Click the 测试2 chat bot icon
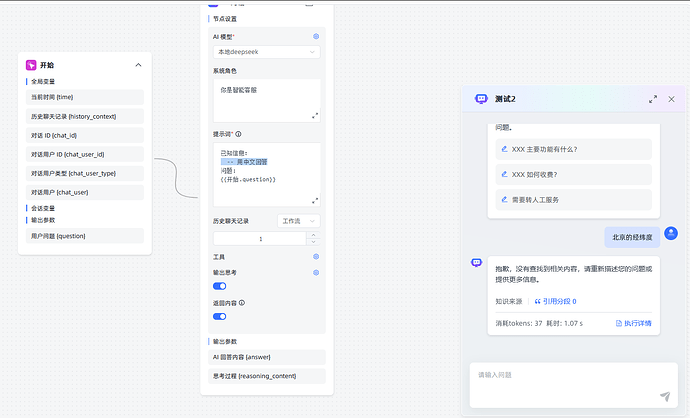The height and width of the screenshot is (418, 690). pos(481,99)
